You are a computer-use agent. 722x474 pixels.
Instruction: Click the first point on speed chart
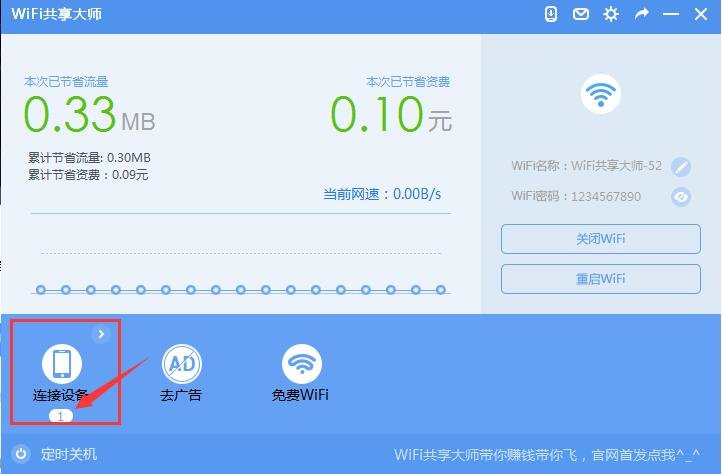pyautogui.click(x=41, y=290)
